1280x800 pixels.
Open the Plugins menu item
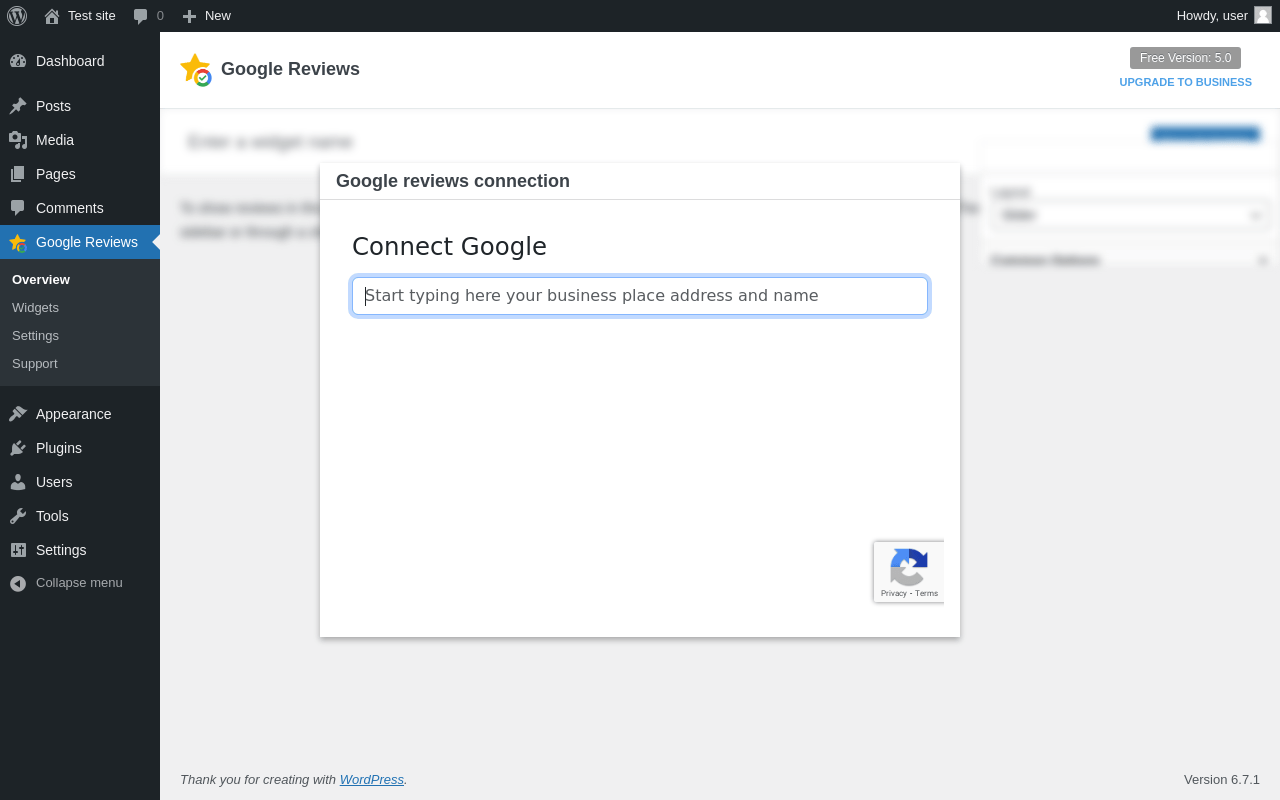(x=80, y=448)
